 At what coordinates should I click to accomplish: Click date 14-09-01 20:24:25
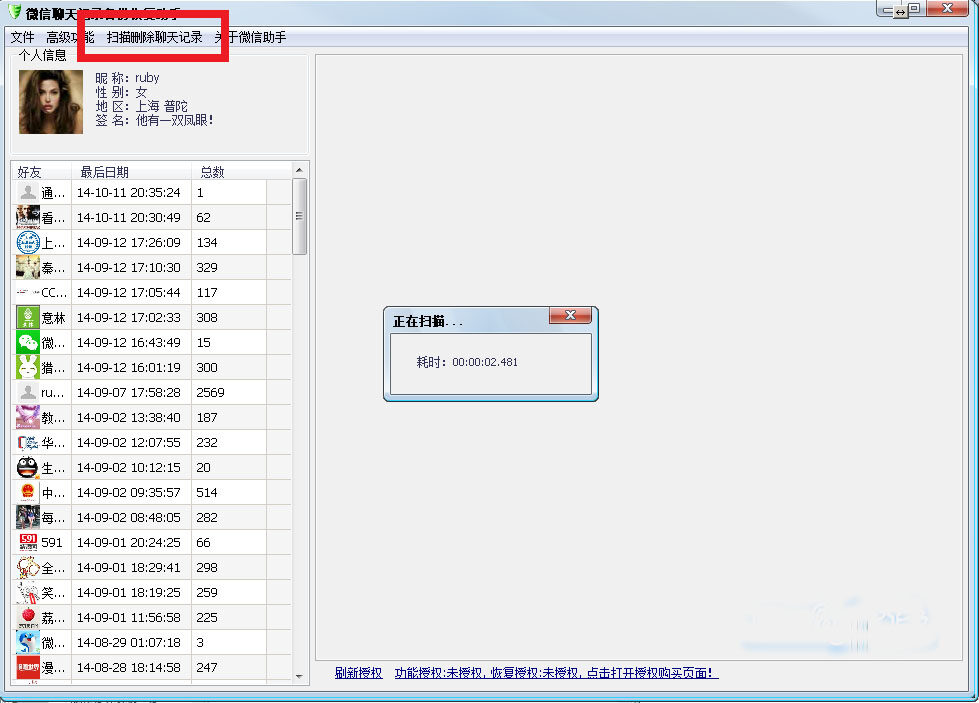[x=129, y=542]
